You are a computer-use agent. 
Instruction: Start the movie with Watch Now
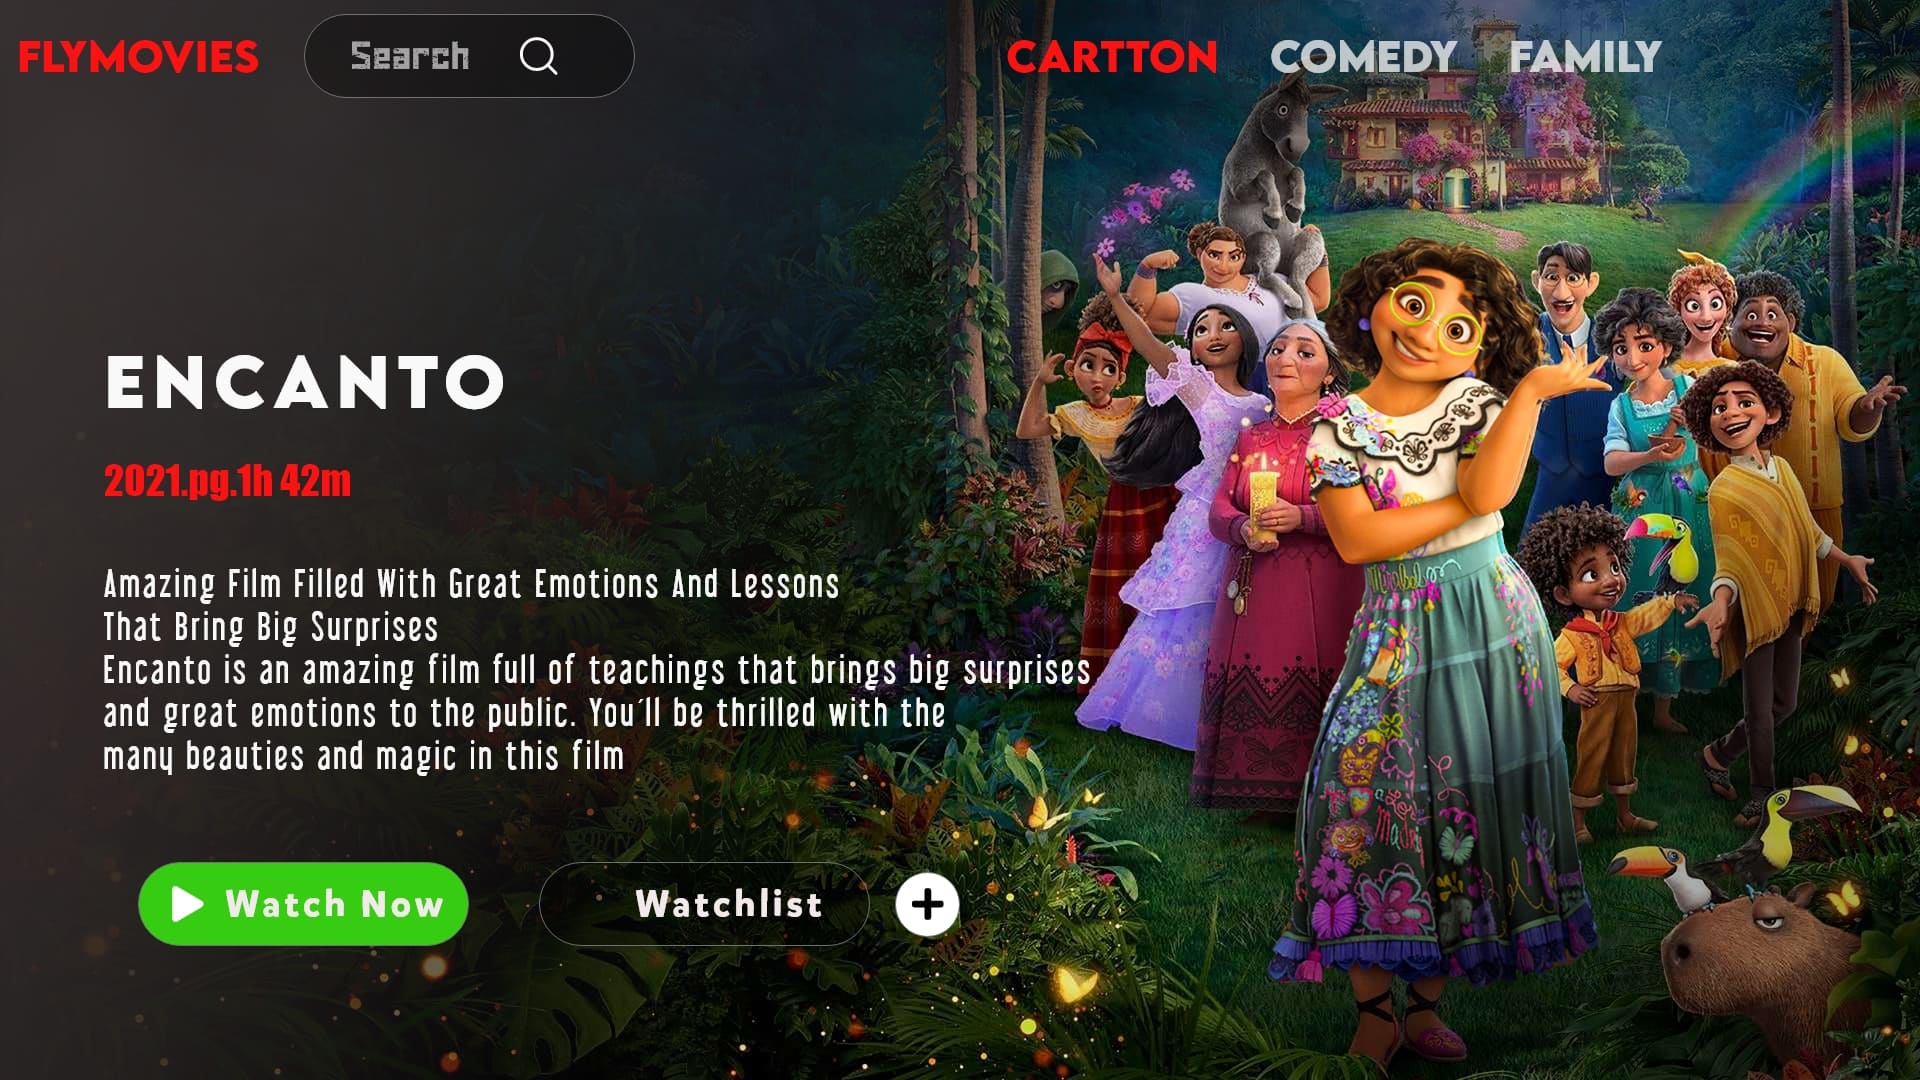pos(303,904)
